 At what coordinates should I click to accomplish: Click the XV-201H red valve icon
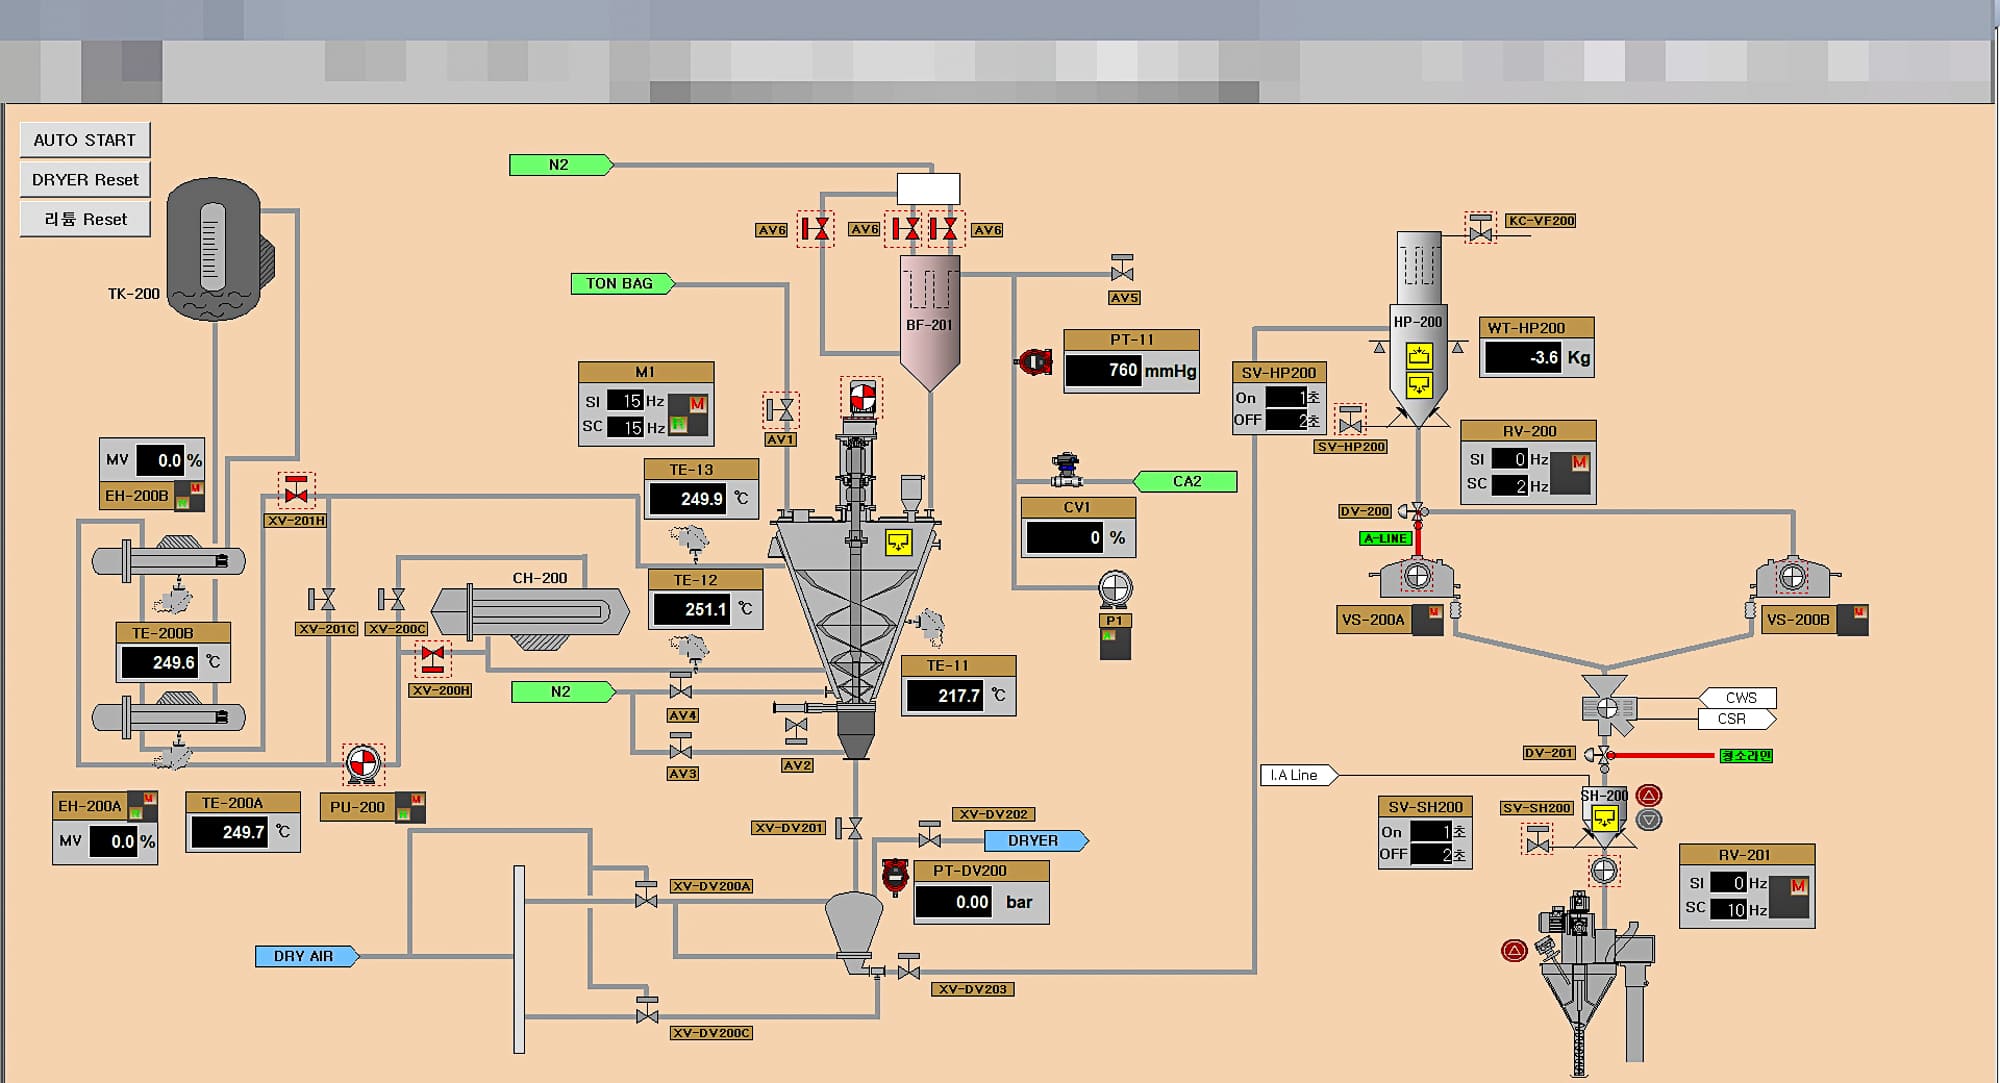click(x=296, y=491)
